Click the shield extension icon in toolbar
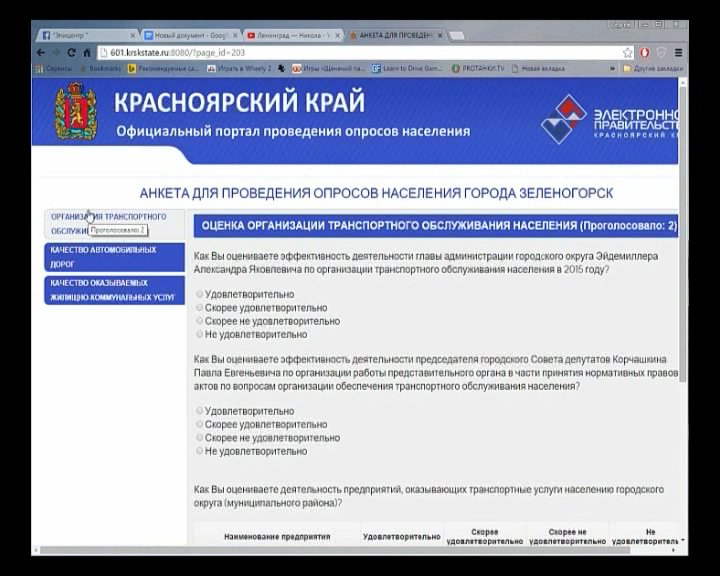This screenshot has height=576, width=720. point(661,53)
